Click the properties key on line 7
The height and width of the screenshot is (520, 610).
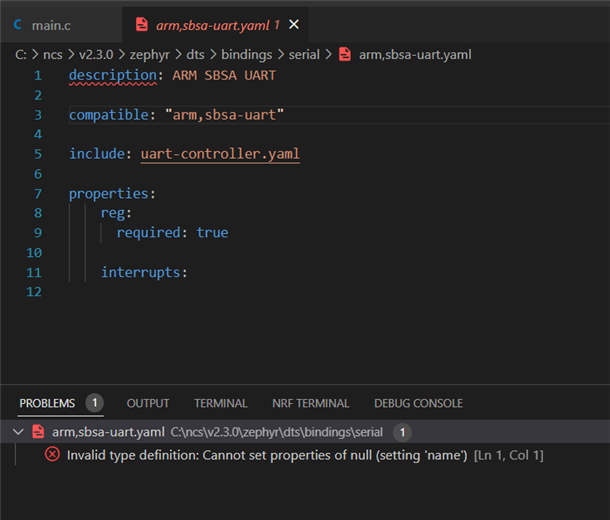tap(109, 194)
